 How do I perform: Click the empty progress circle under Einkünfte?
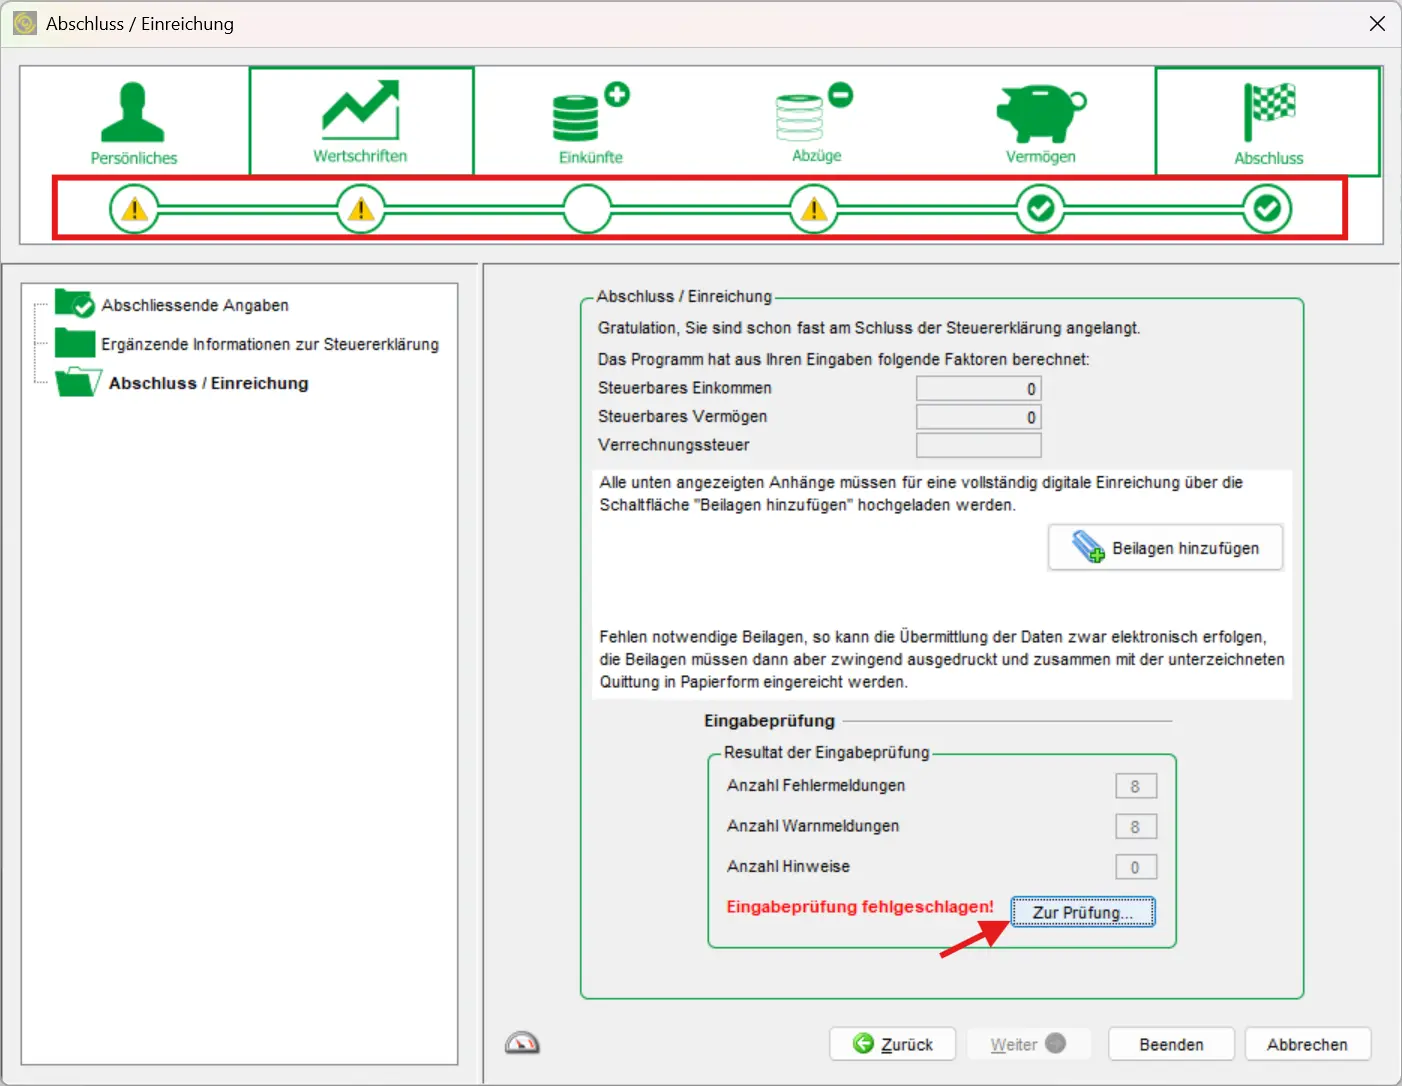[x=588, y=209]
